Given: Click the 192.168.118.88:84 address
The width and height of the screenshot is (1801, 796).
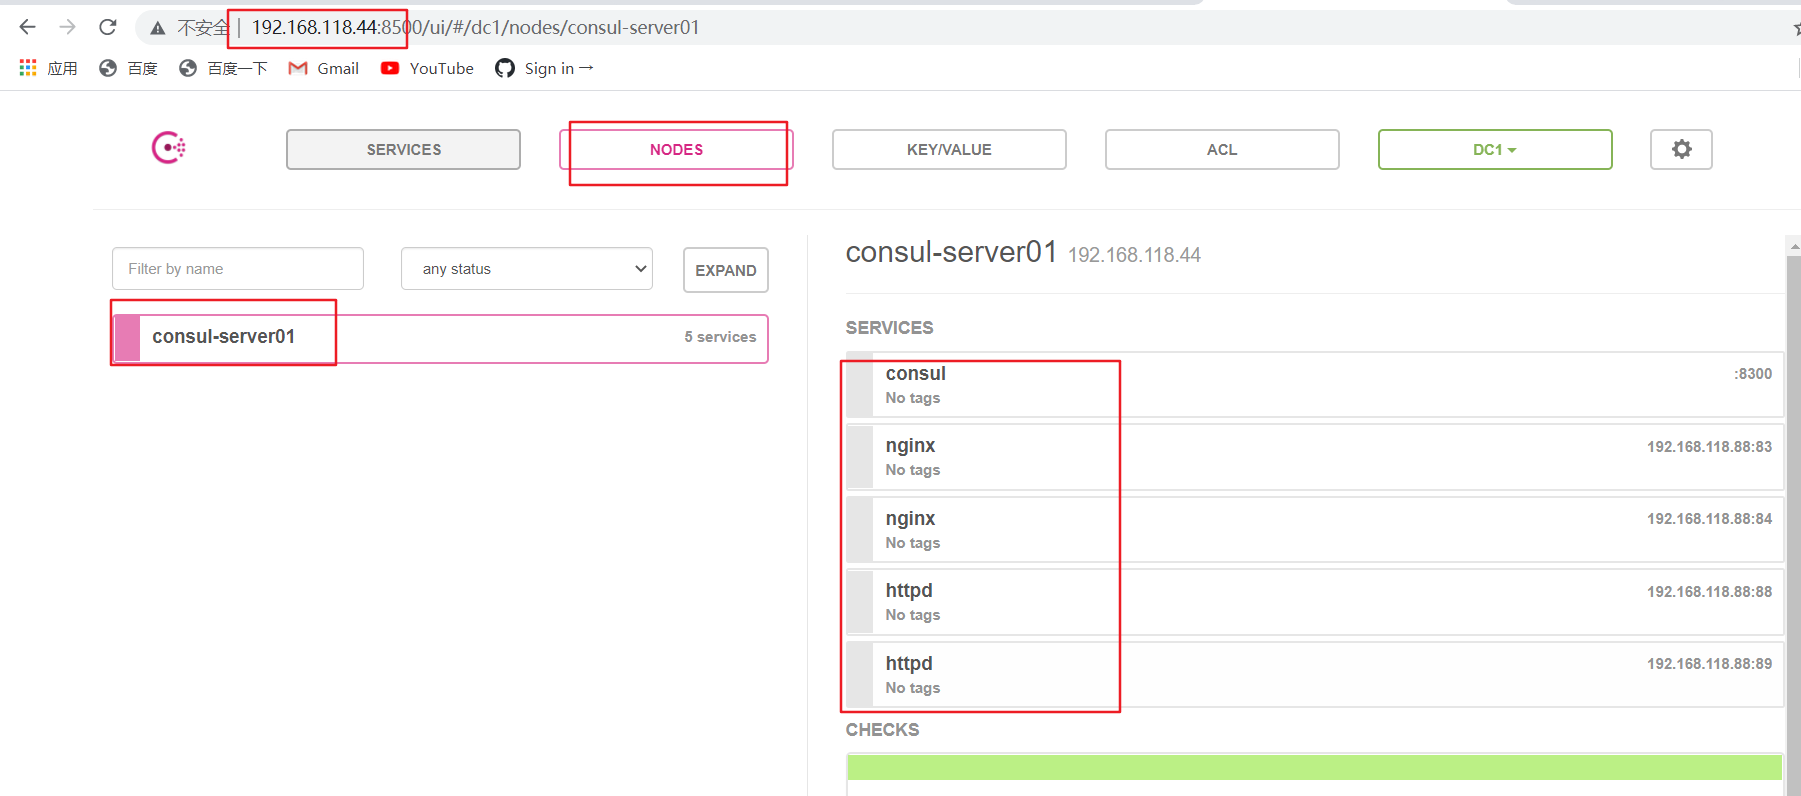Looking at the screenshot, I should 1710,519.
